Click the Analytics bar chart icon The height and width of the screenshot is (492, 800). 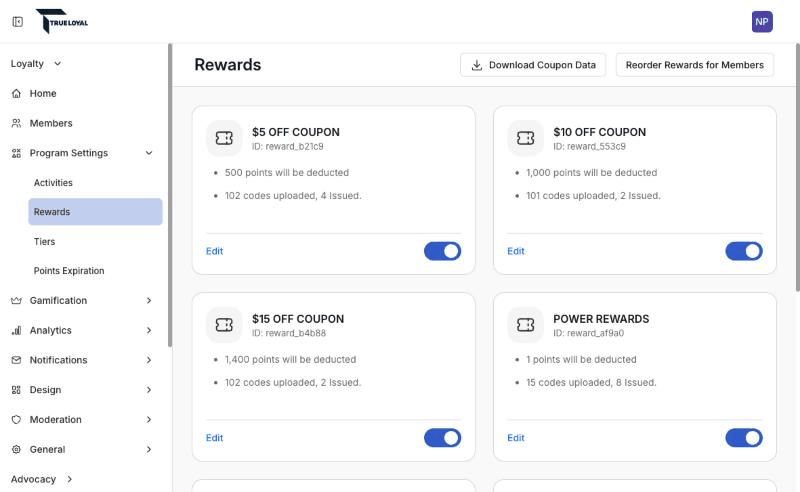(x=16, y=330)
